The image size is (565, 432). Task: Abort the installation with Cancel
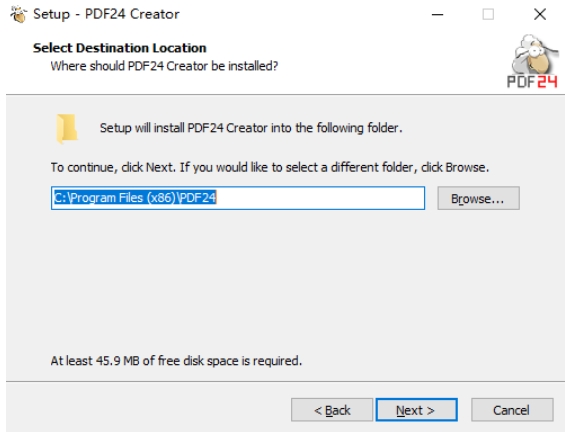(512, 410)
